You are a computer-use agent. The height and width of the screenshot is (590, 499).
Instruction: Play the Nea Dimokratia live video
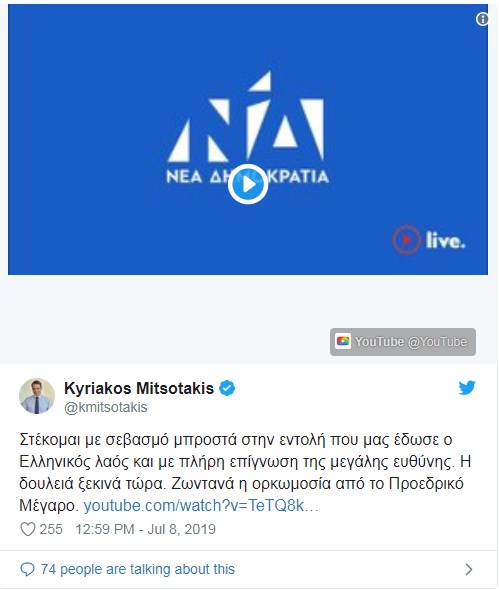pyautogui.click(x=248, y=184)
